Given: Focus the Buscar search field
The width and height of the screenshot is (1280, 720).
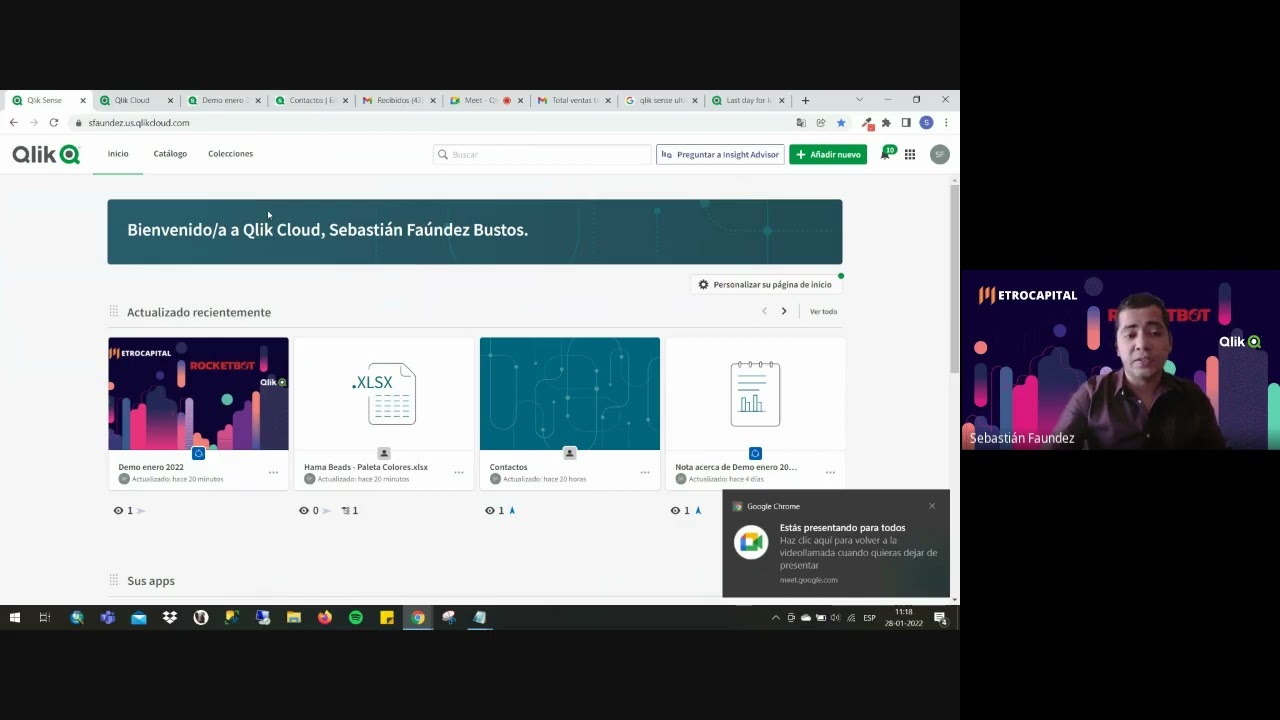Looking at the screenshot, I should tap(542, 154).
